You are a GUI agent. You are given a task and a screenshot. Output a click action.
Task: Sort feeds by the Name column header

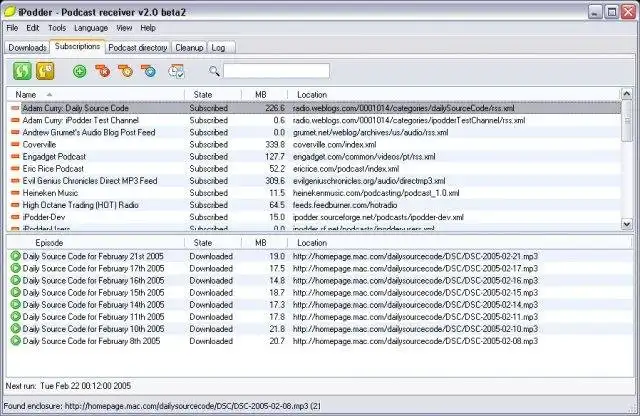coord(96,94)
